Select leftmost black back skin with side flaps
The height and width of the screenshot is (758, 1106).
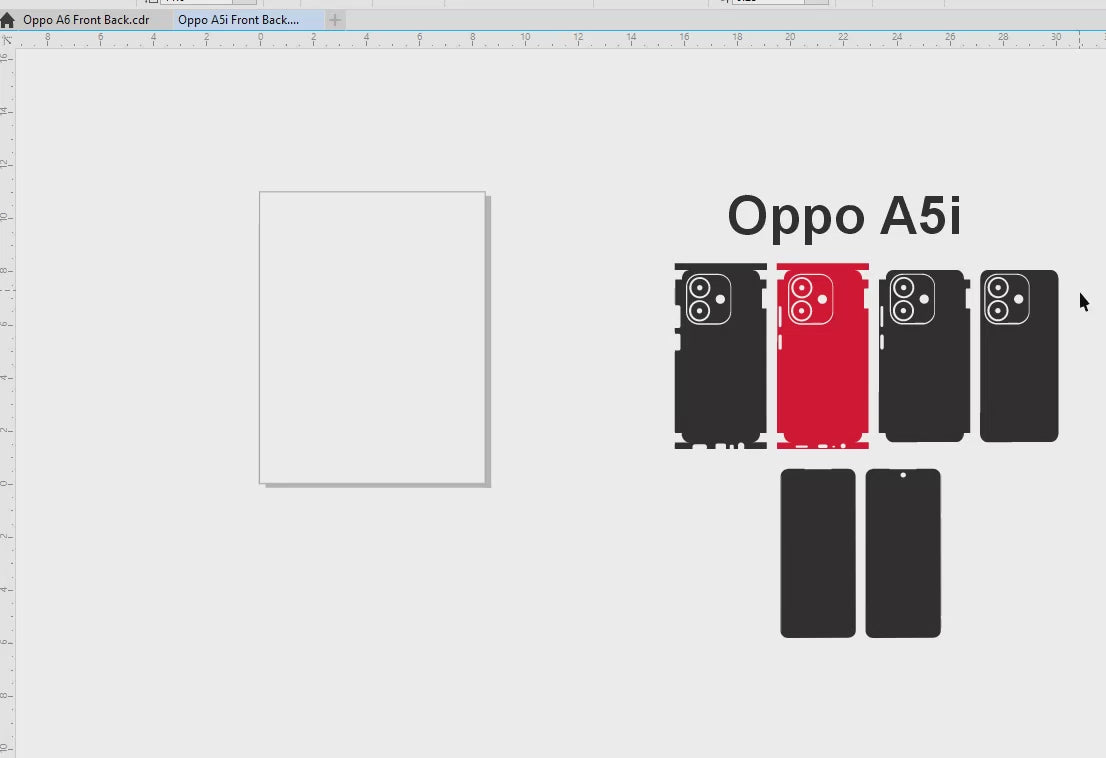coord(720,380)
